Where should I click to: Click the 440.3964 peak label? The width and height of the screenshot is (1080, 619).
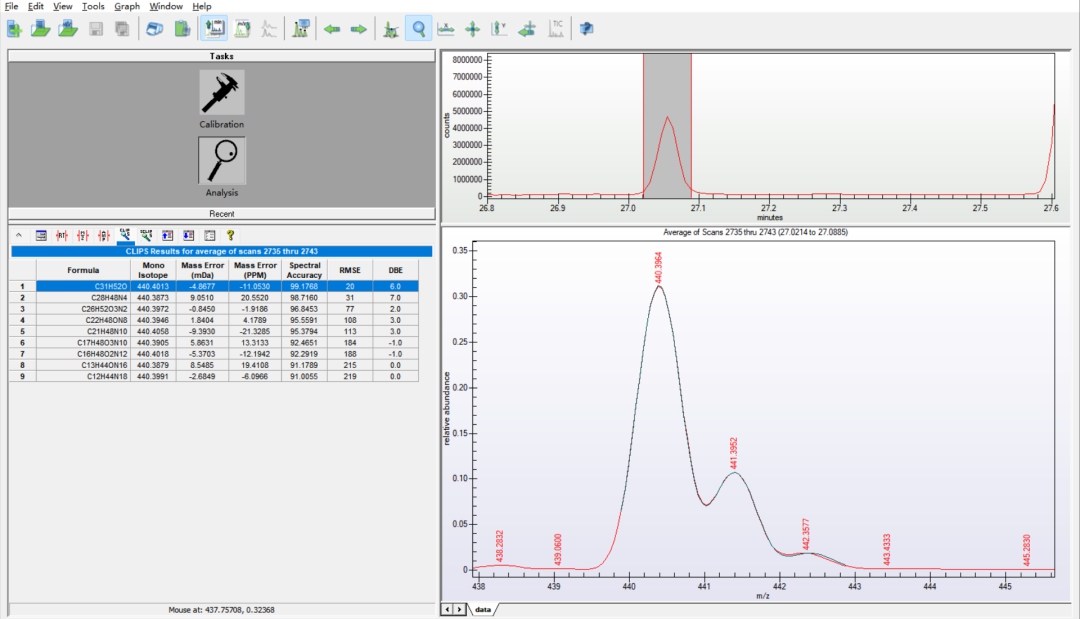(658, 267)
